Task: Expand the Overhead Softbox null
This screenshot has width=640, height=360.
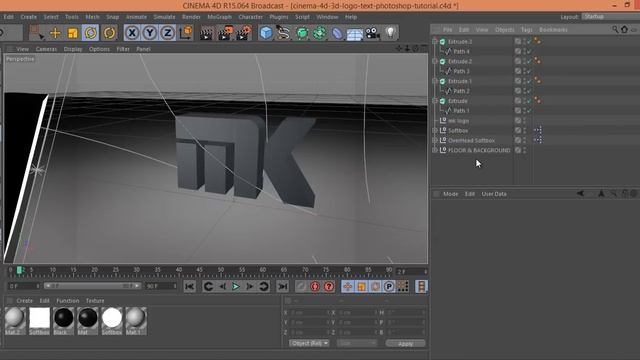Action: (x=435, y=140)
